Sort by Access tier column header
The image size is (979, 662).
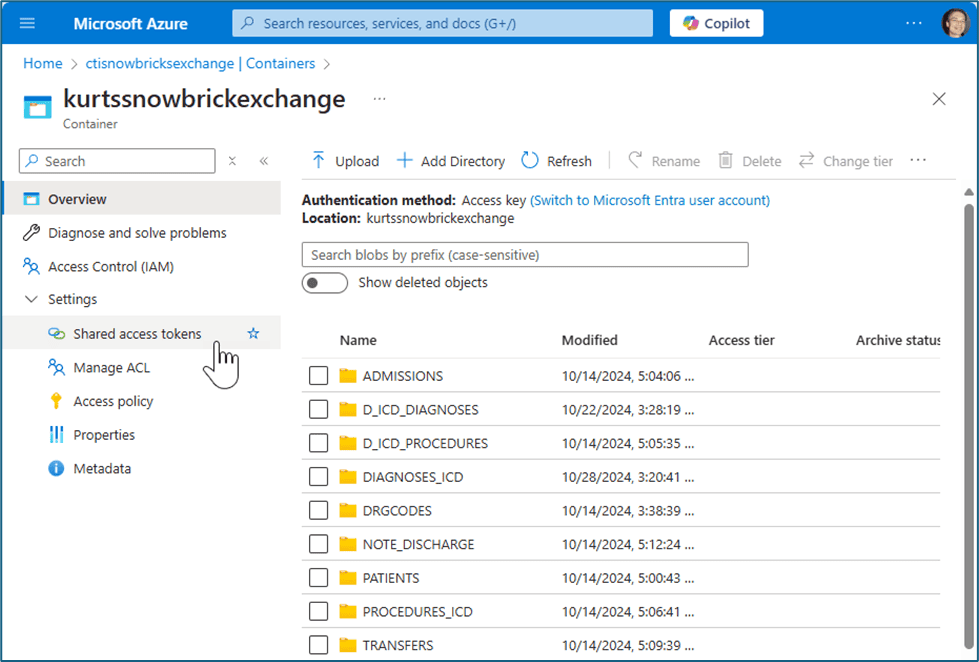[741, 340]
